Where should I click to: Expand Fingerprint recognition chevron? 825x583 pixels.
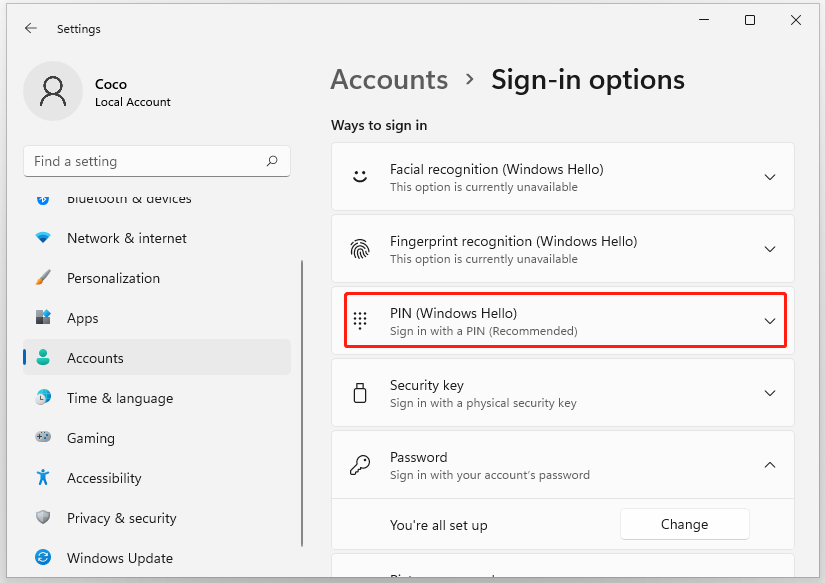pyautogui.click(x=769, y=249)
